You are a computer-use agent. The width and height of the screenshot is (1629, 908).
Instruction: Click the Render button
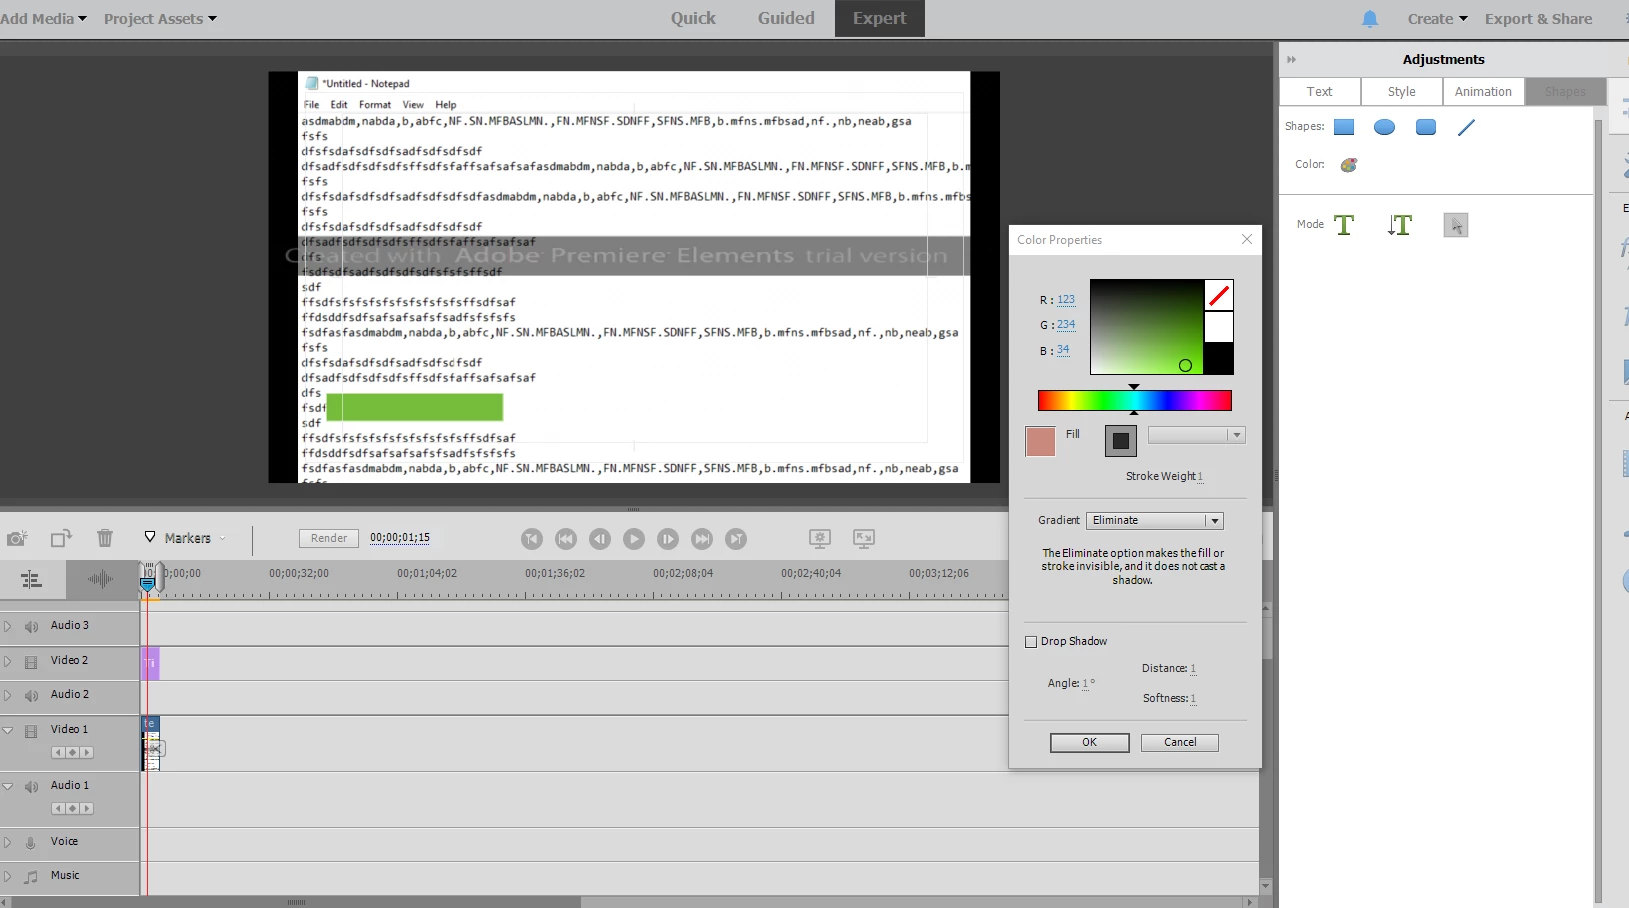tap(329, 538)
